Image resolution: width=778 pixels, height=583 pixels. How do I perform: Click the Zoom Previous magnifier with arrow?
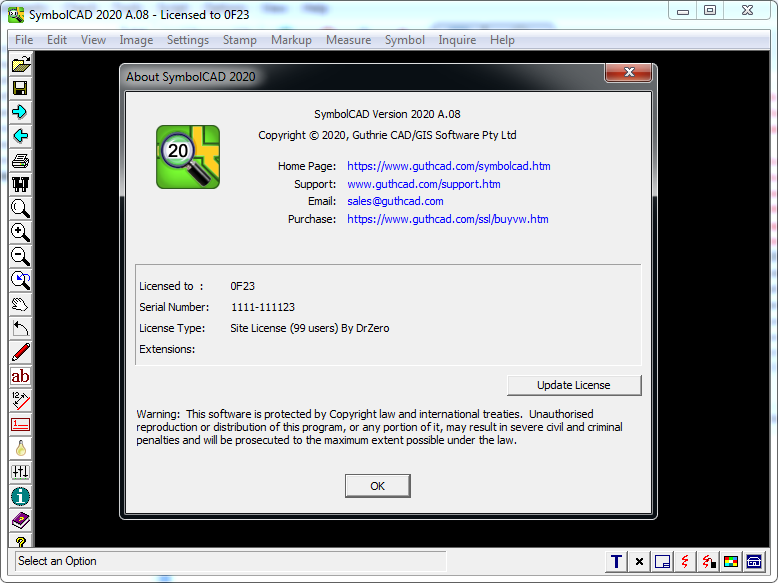(21, 280)
